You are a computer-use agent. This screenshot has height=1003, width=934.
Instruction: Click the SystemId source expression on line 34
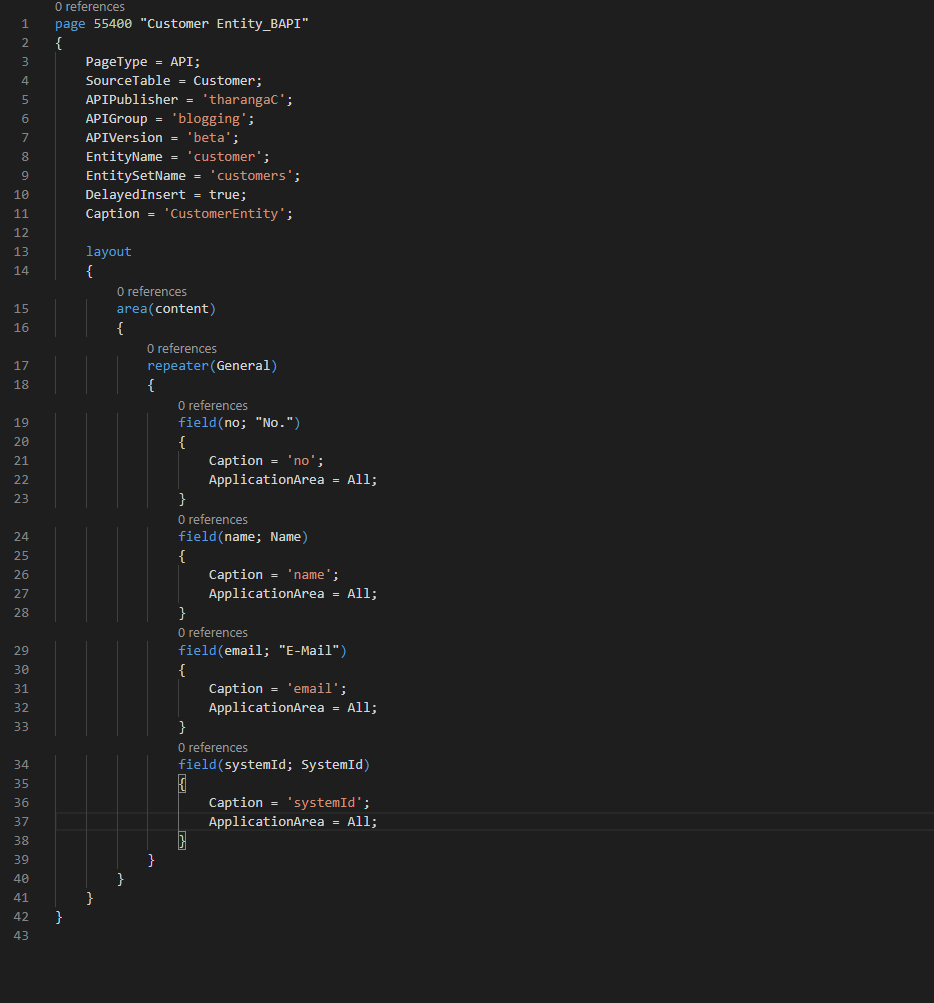332,764
